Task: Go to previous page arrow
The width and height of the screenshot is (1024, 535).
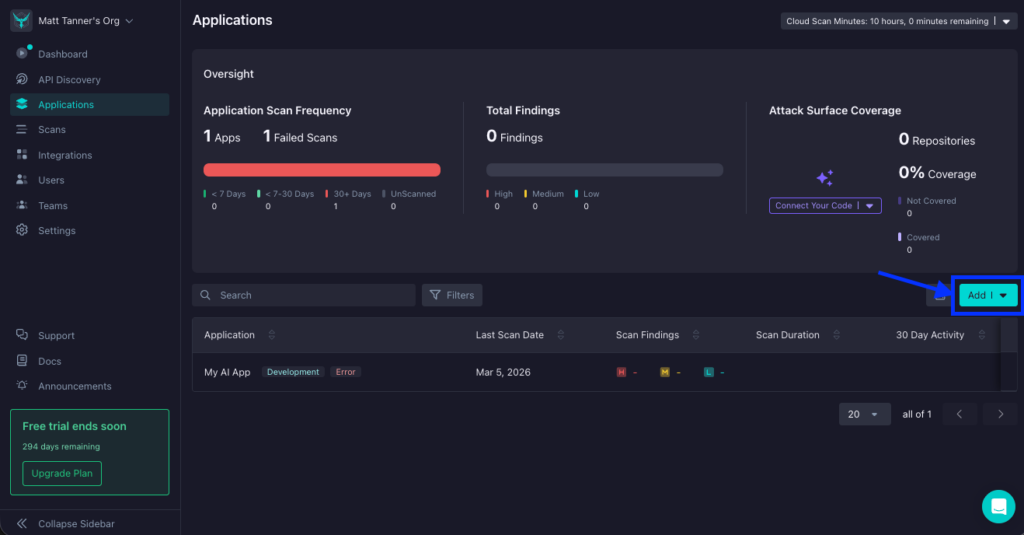Action: 959,414
